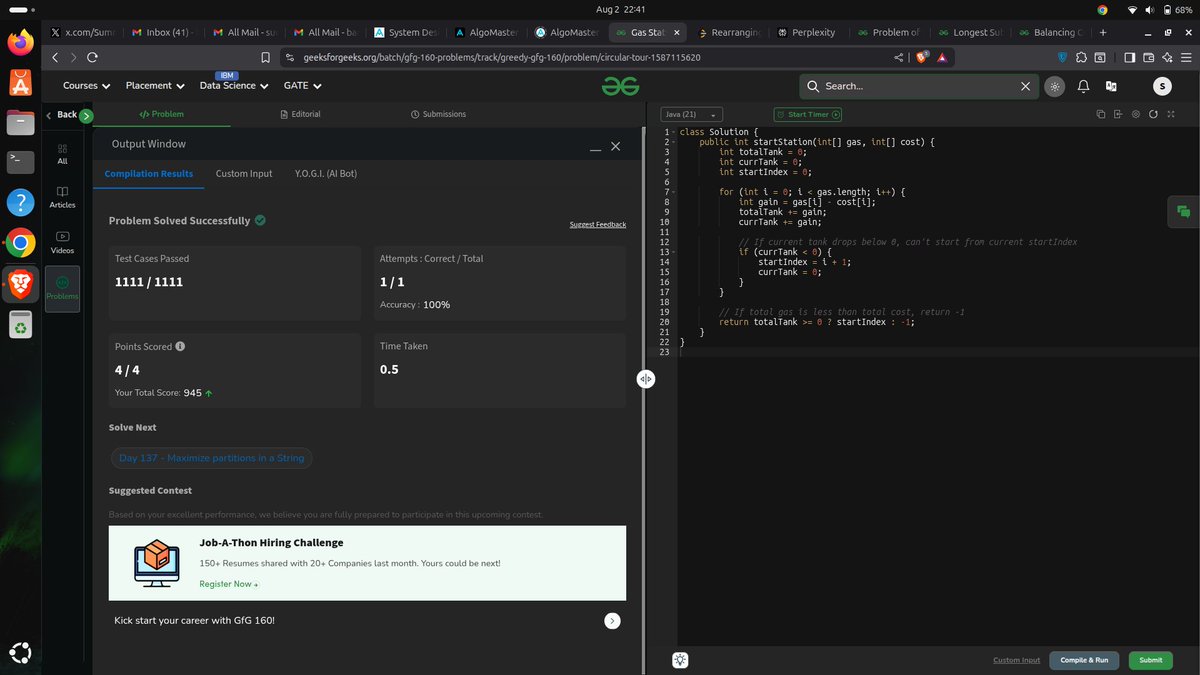Image resolution: width=1200 pixels, height=675 pixels.
Task: Click Compile & Run button
Action: tap(1084, 660)
